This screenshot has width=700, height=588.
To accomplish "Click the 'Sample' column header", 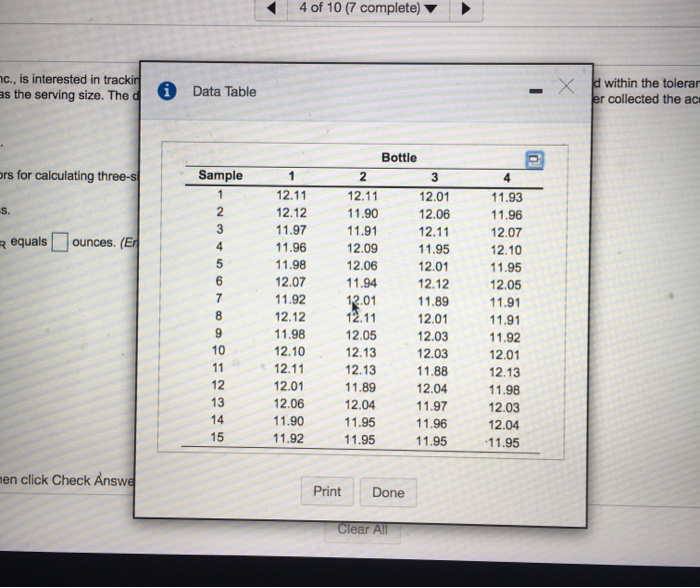I will coord(221,175).
